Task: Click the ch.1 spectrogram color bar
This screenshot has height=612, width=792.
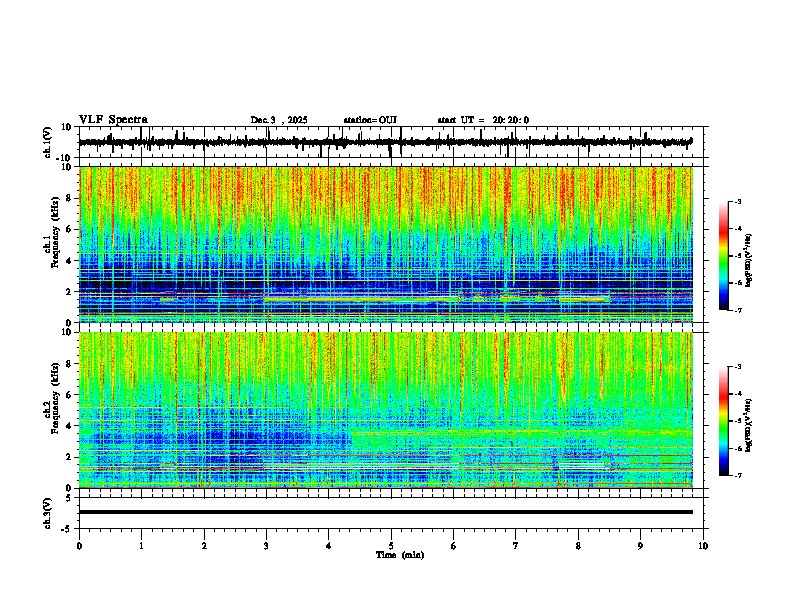Action: (724, 256)
